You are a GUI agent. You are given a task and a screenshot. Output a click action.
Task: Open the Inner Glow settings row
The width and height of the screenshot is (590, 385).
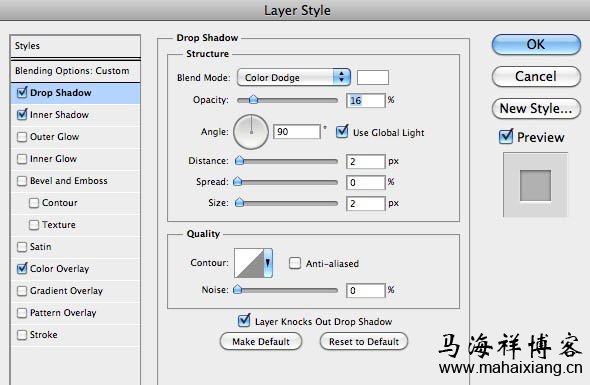tap(75, 159)
